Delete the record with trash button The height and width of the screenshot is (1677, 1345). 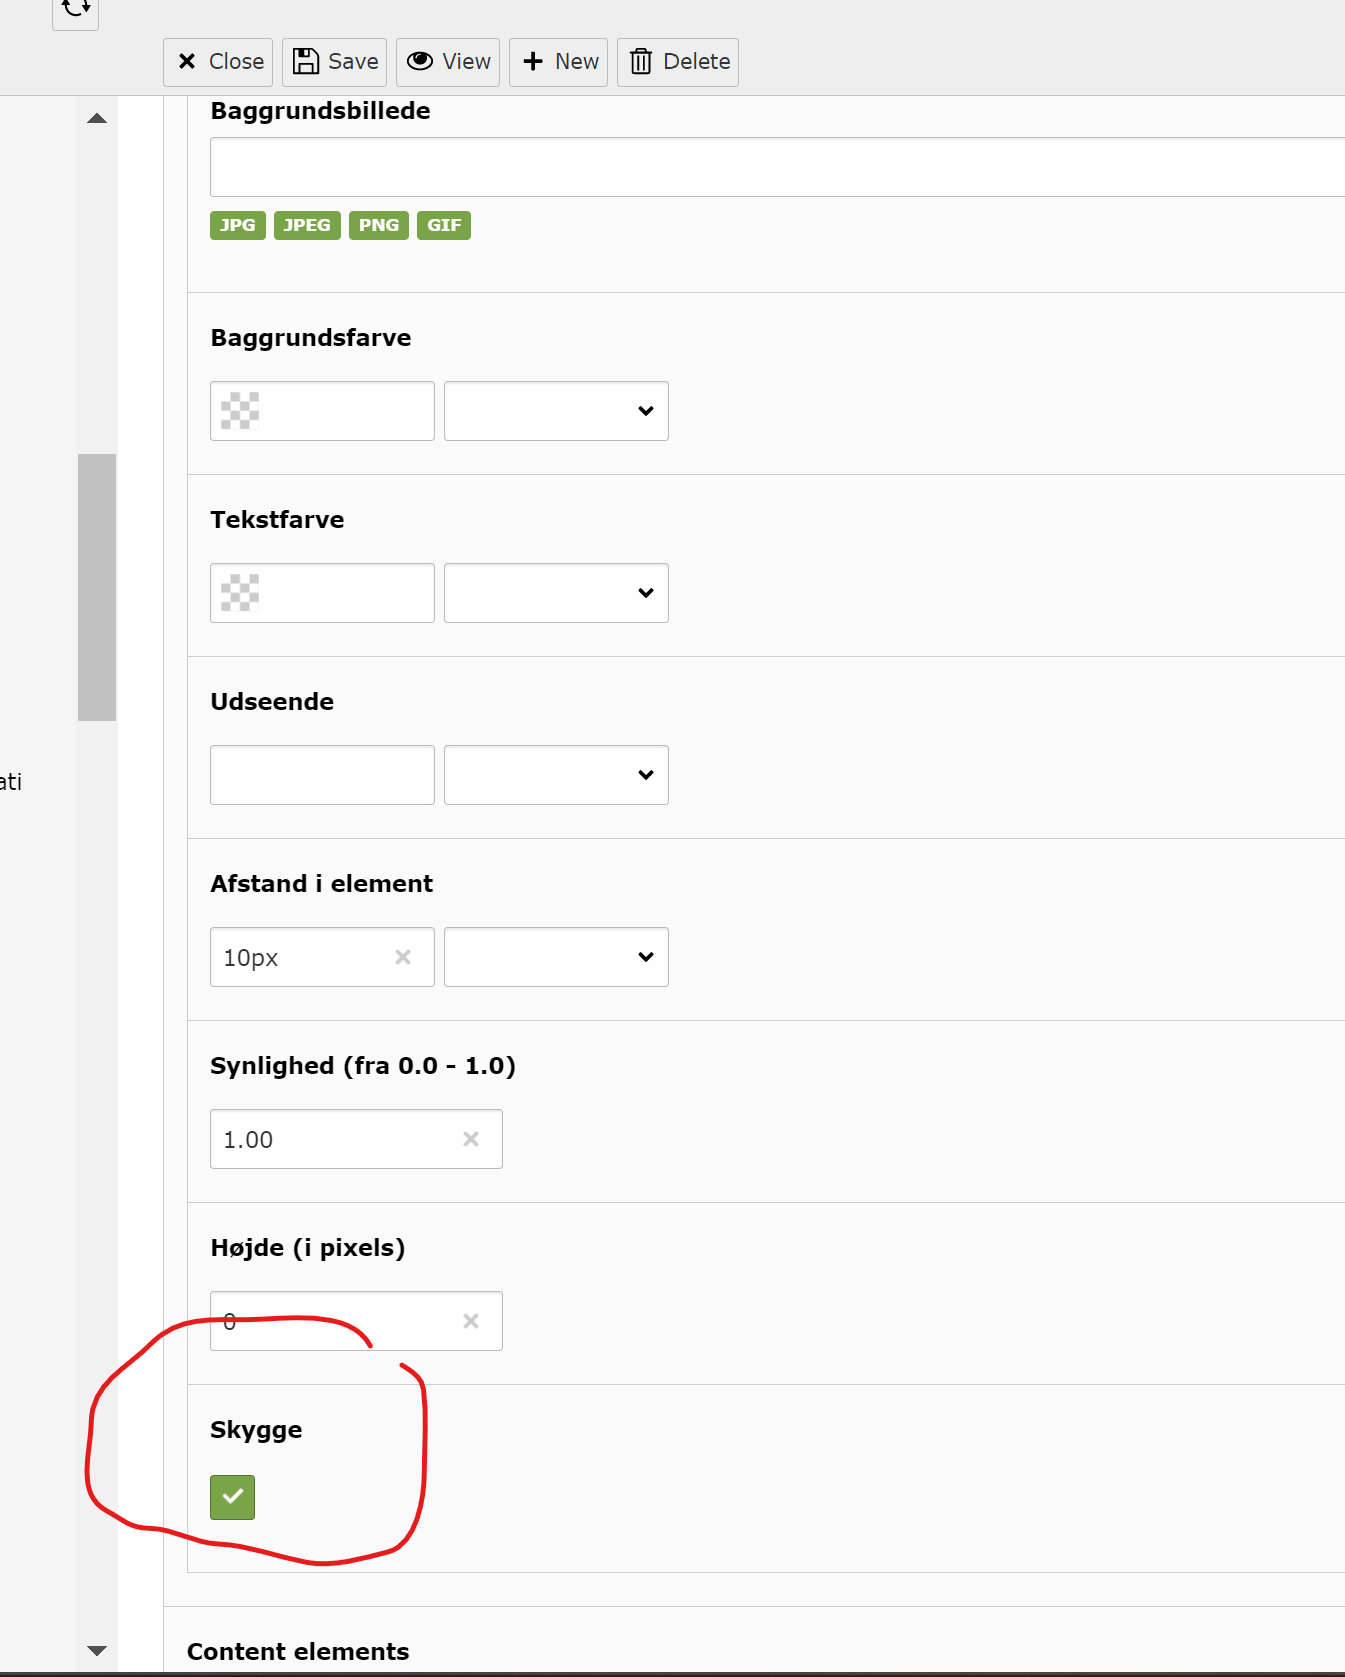(678, 62)
